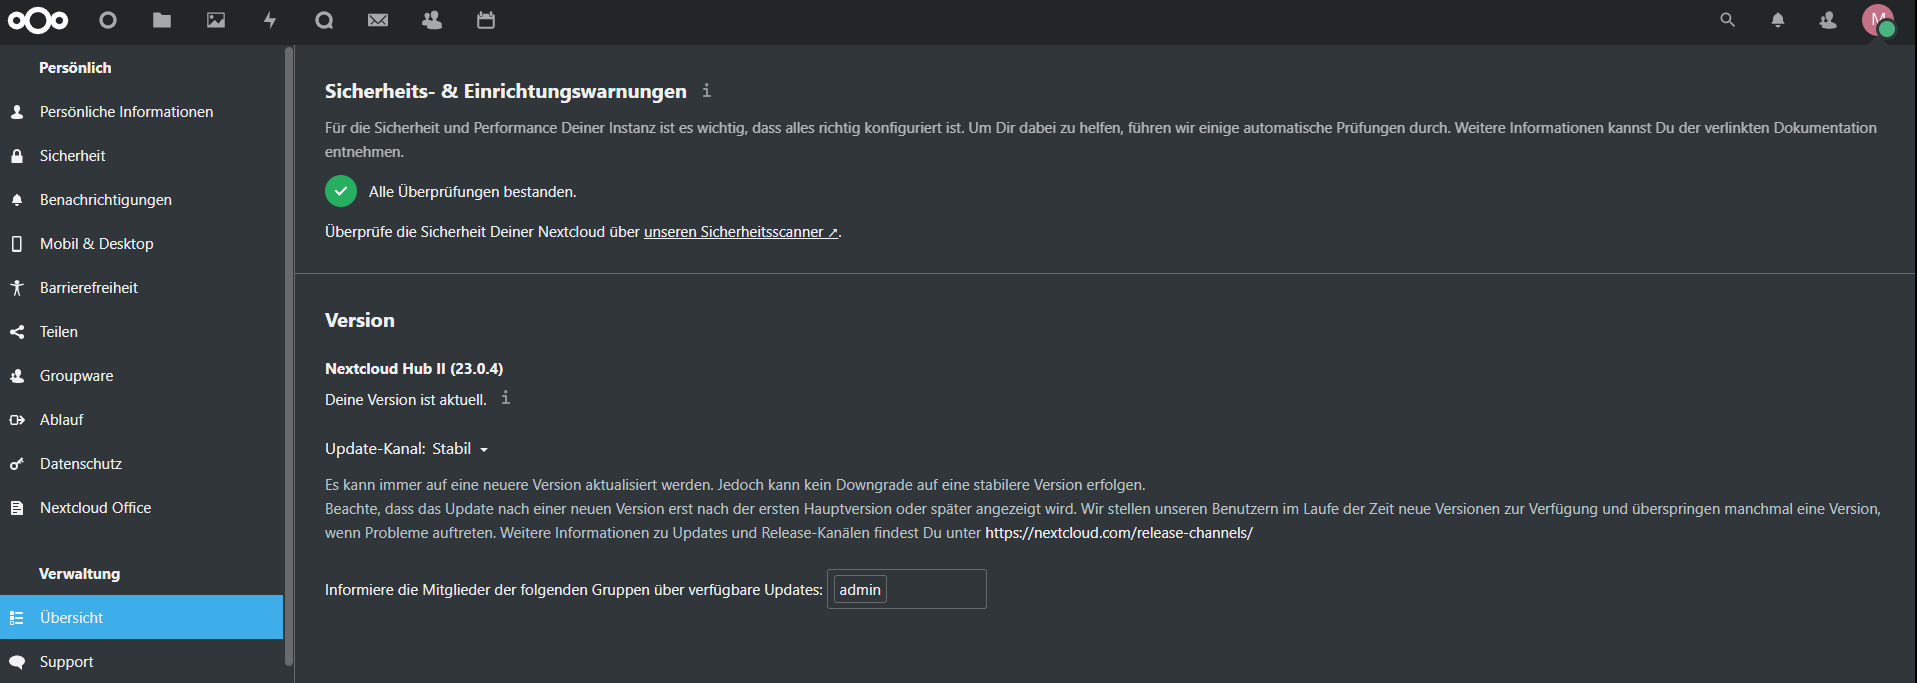Open the unified search magnifier
Image resolution: width=1917 pixels, height=683 pixels.
pyautogui.click(x=1727, y=20)
